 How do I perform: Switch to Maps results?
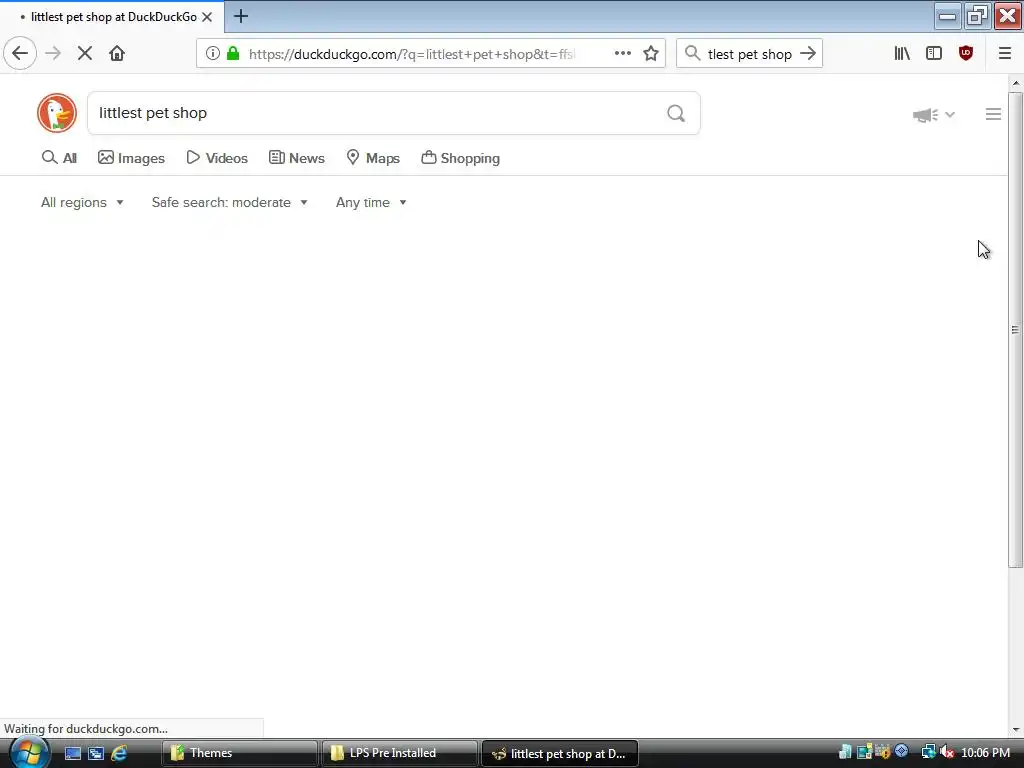[373, 158]
